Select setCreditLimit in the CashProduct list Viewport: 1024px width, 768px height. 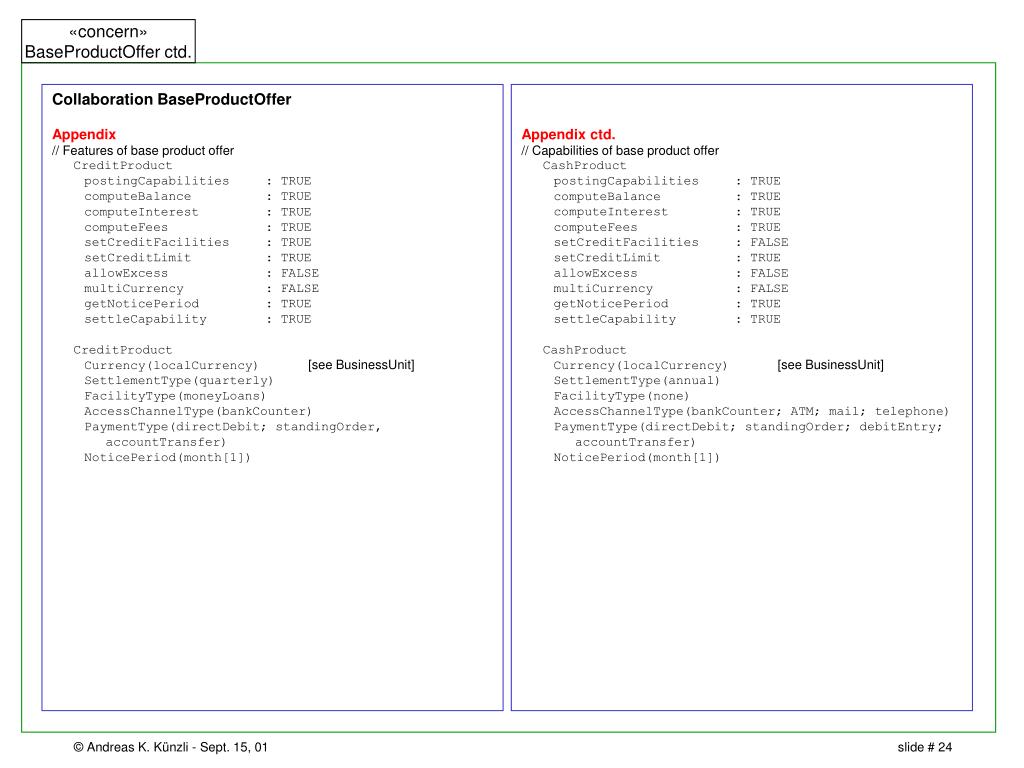tap(607, 258)
